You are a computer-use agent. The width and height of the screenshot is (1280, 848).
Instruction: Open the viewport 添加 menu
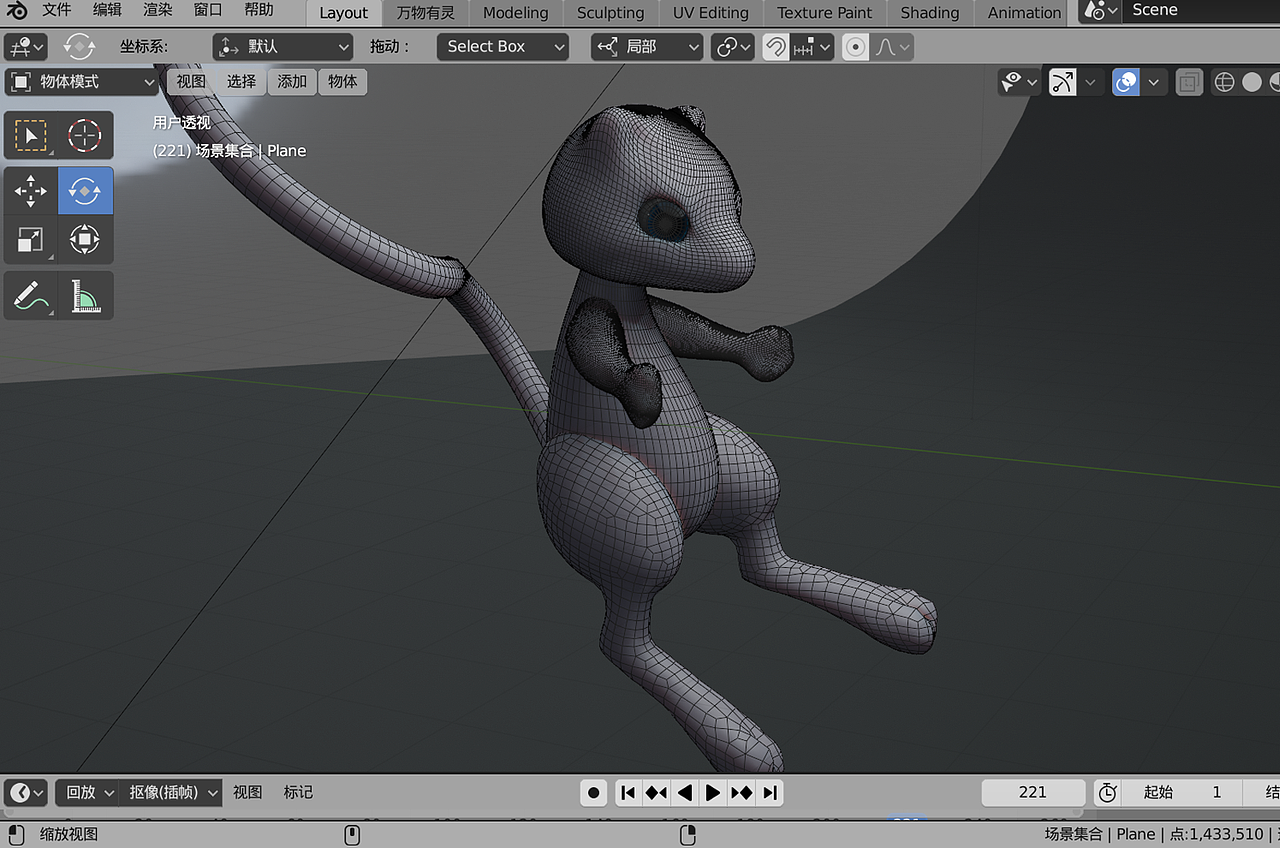pos(292,82)
